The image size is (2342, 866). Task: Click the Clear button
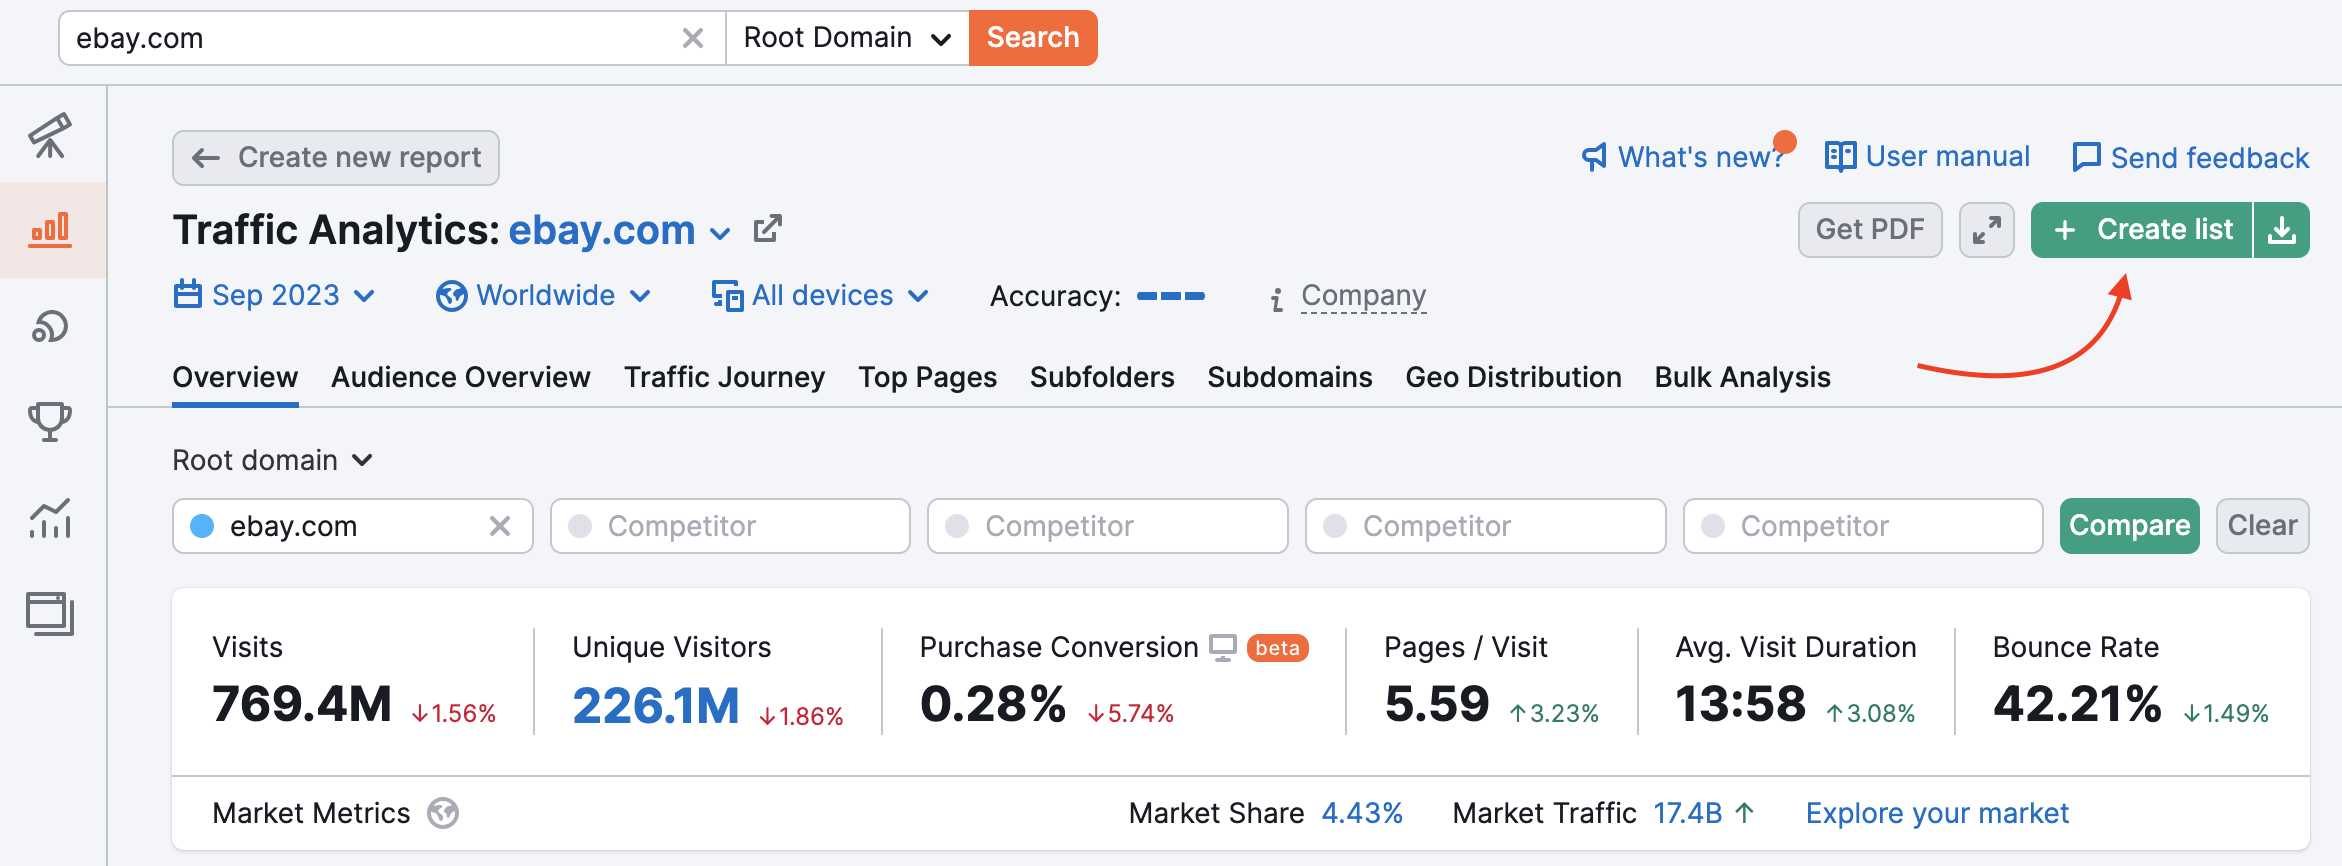click(x=2263, y=526)
